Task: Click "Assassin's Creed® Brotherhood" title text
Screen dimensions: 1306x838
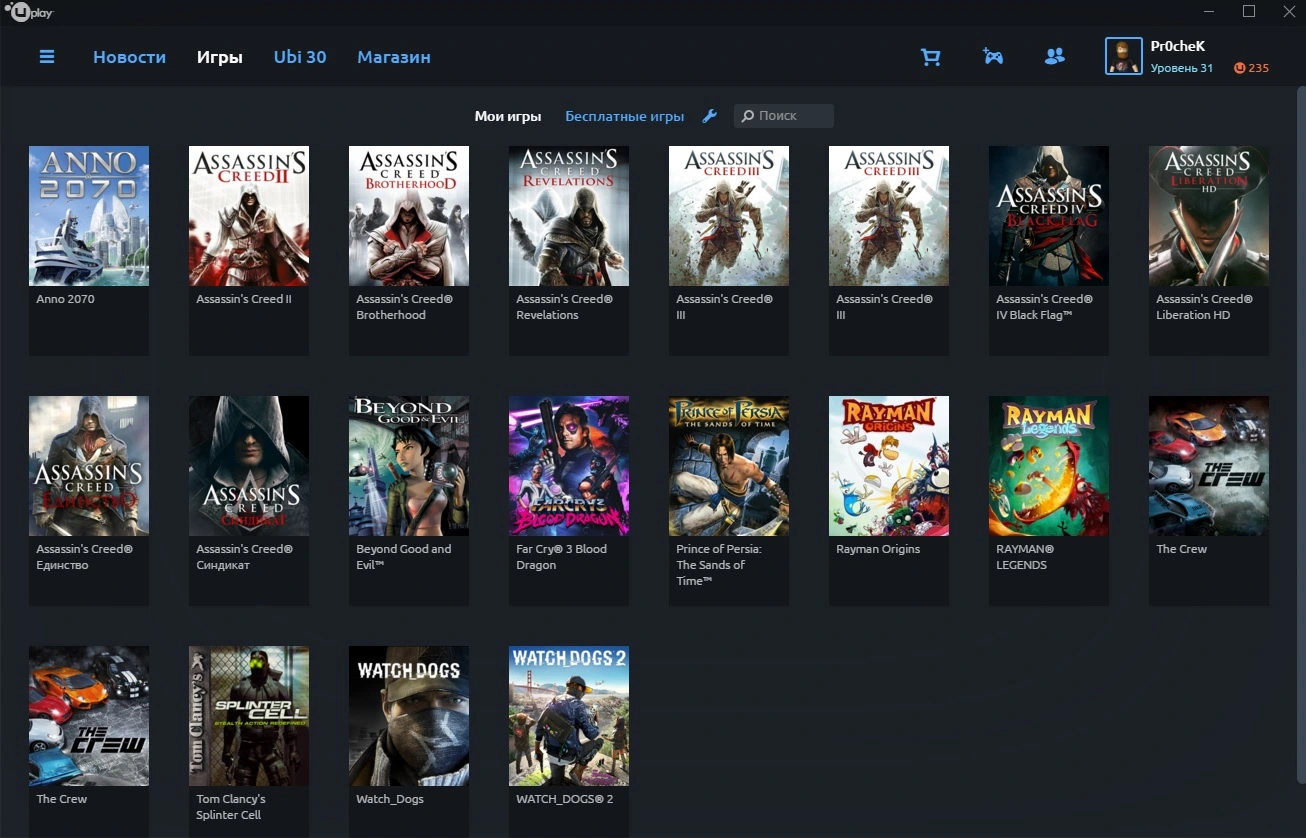Action: pyautogui.click(x=405, y=307)
